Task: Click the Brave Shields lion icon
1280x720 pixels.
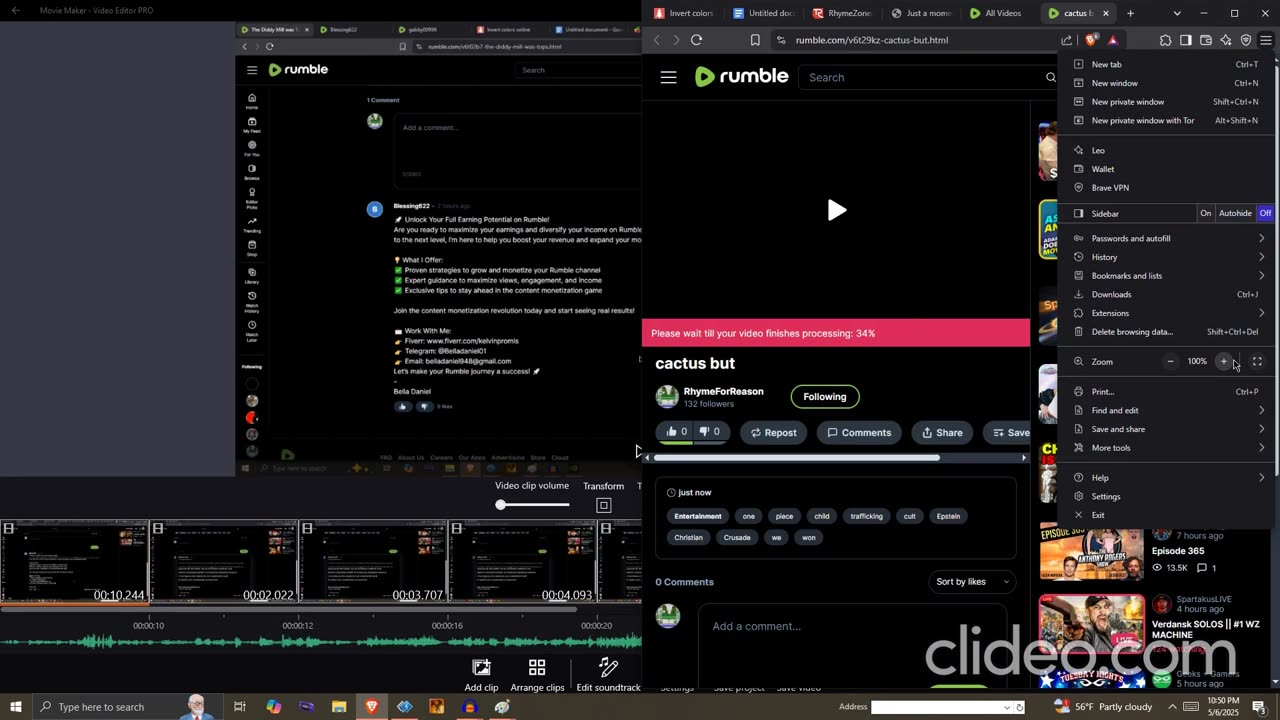Action: (x=1091, y=40)
